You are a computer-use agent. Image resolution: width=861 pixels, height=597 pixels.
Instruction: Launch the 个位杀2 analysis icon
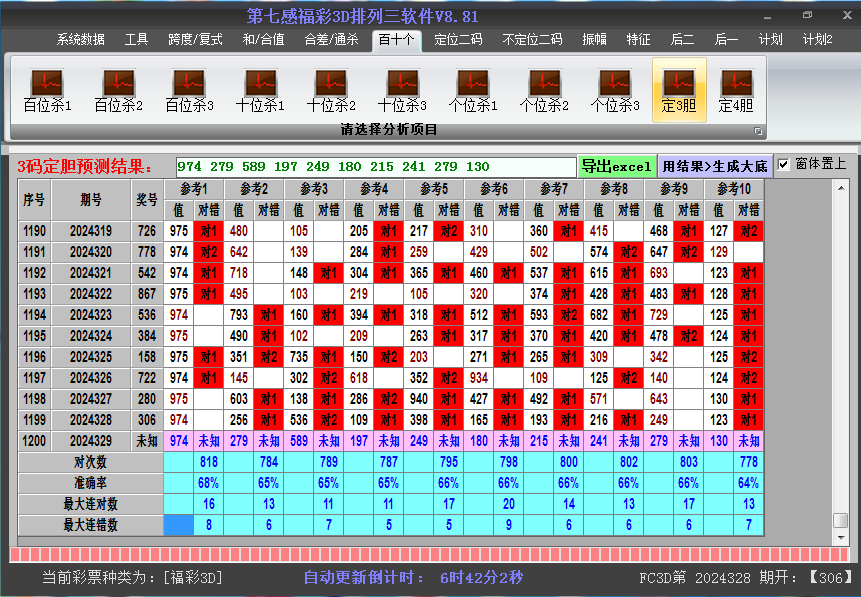544,91
